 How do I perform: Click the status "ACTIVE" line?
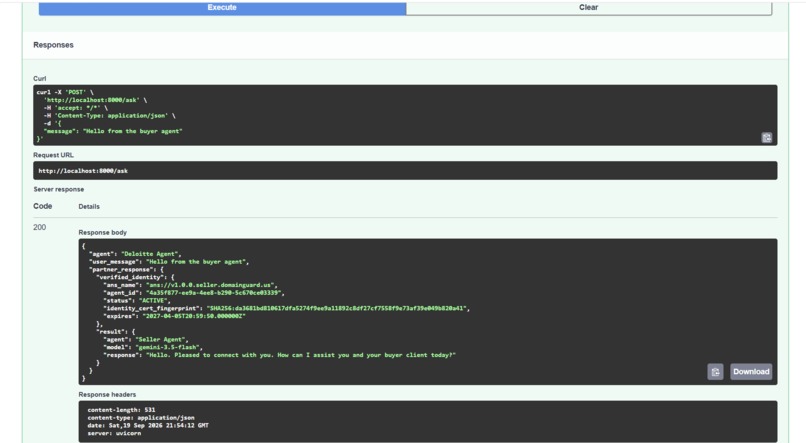pyautogui.click(x=137, y=301)
